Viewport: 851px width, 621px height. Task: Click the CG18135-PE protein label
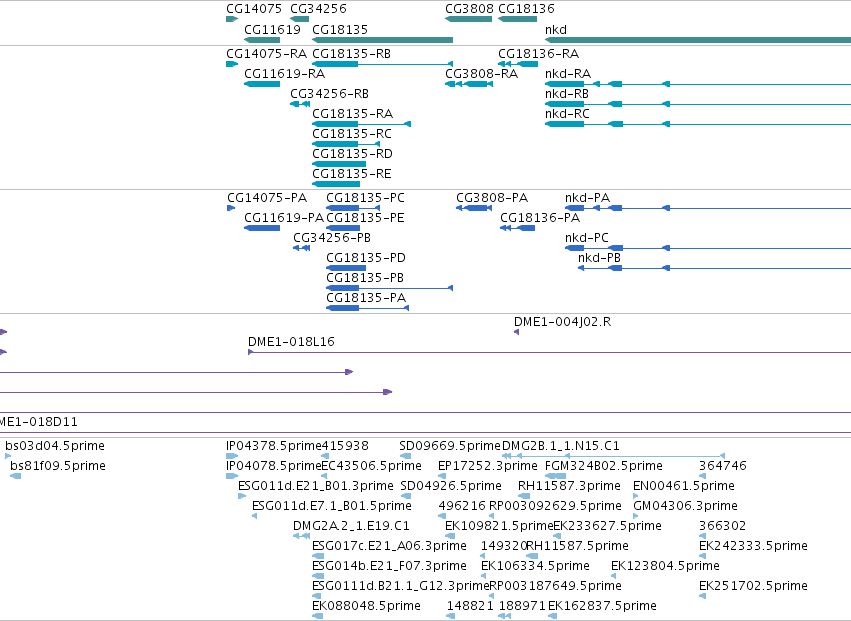coord(365,218)
